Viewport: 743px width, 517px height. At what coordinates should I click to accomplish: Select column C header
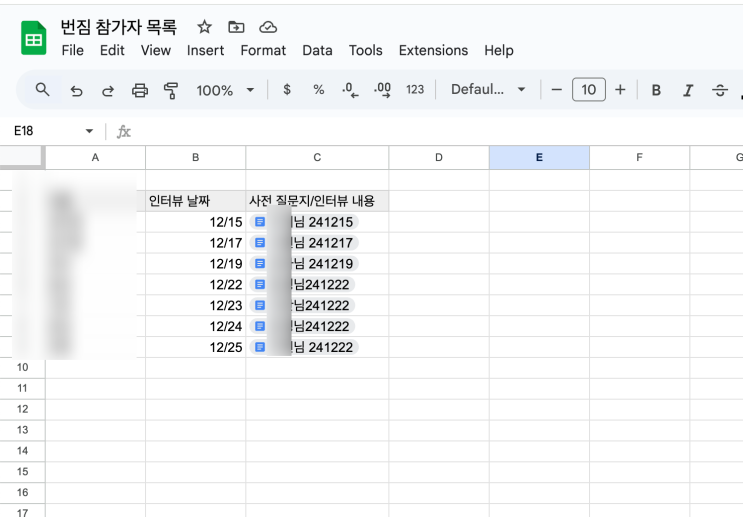pyautogui.click(x=317, y=158)
